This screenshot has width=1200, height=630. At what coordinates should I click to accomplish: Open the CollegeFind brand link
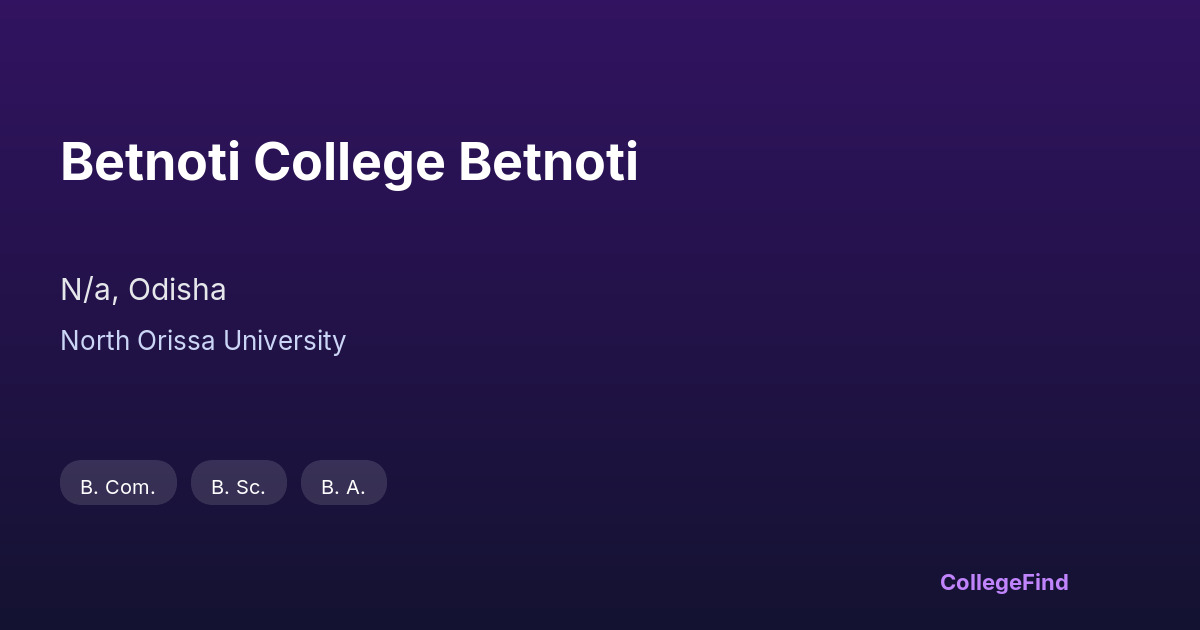coord(1003,582)
